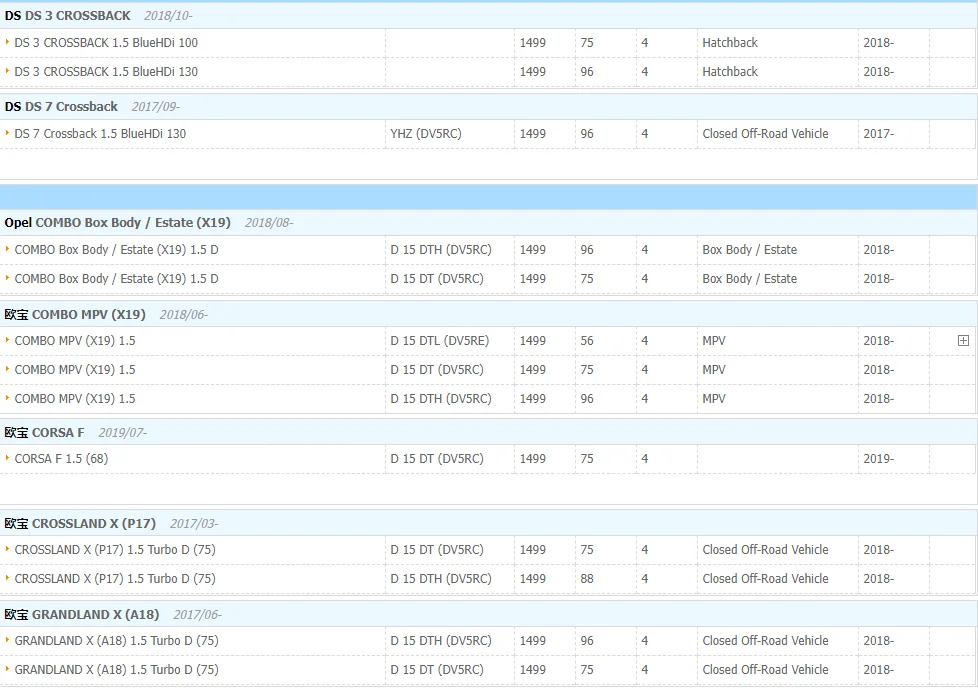
Task: Click arrow bullet beside last GRANDLAND X row
Action: [x=7, y=669]
